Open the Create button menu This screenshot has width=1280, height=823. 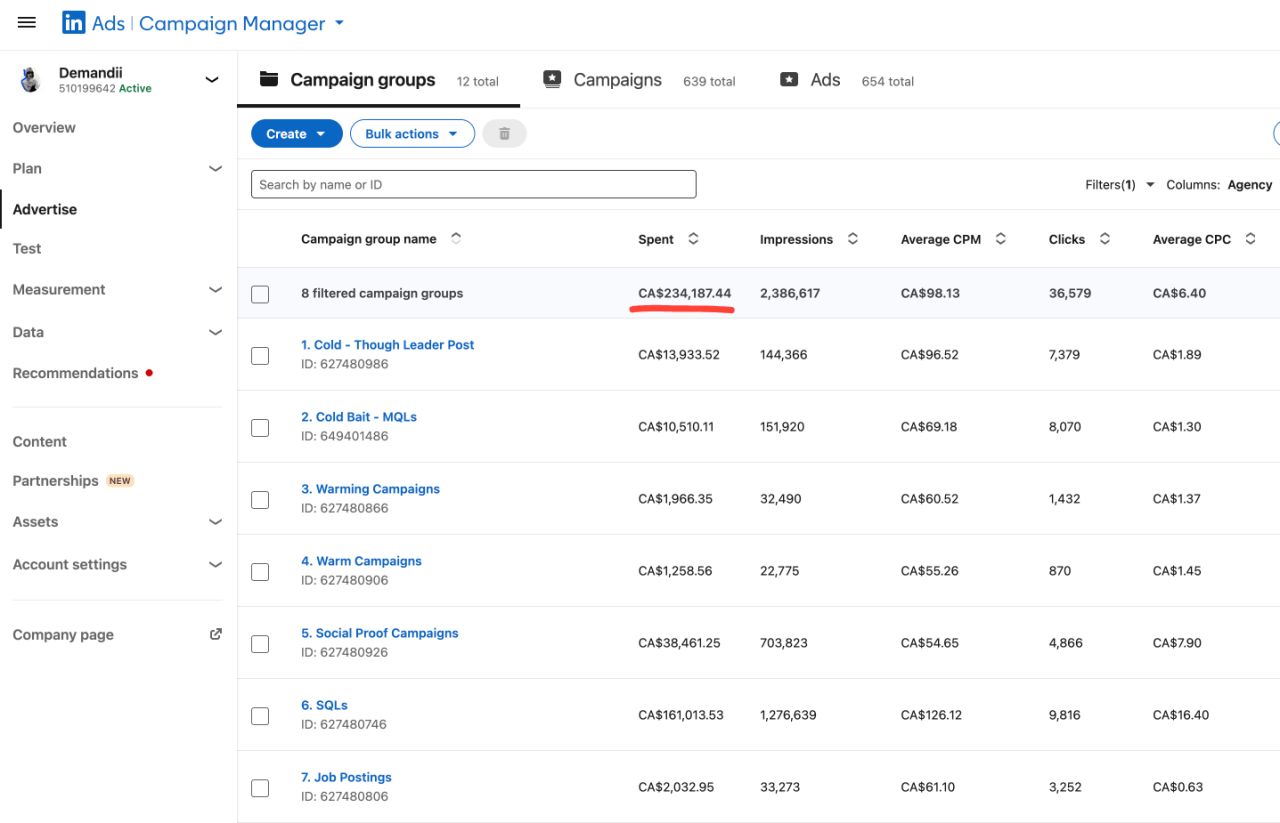pyautogui.click(x=296, y=134)
